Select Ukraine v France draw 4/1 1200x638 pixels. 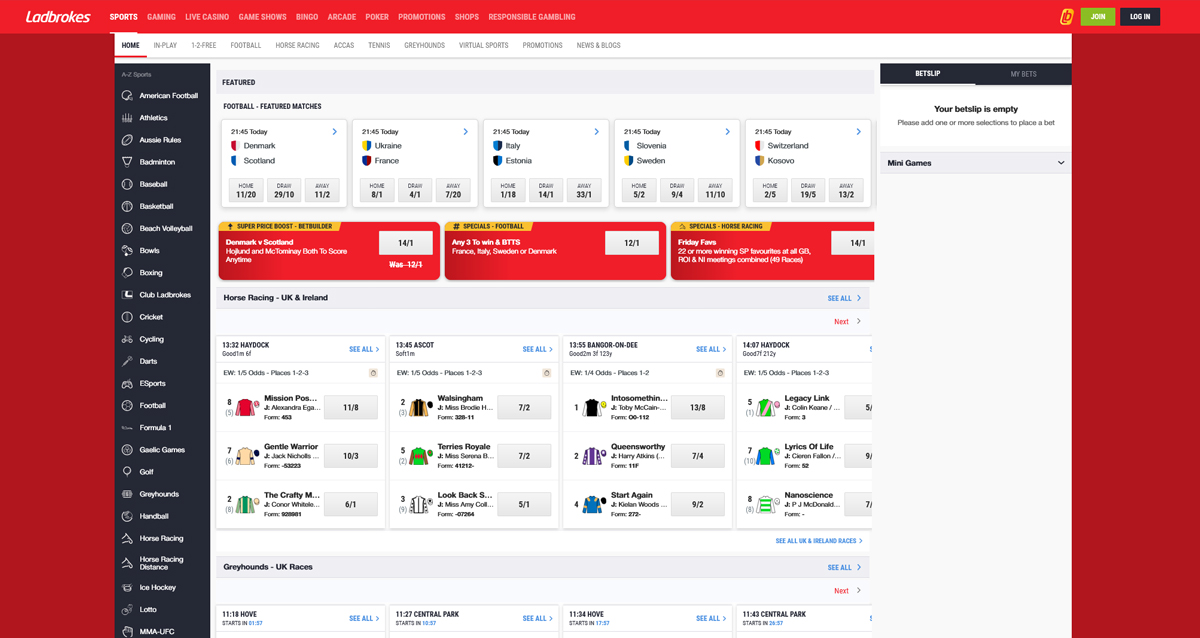click(x=415, y=190)
